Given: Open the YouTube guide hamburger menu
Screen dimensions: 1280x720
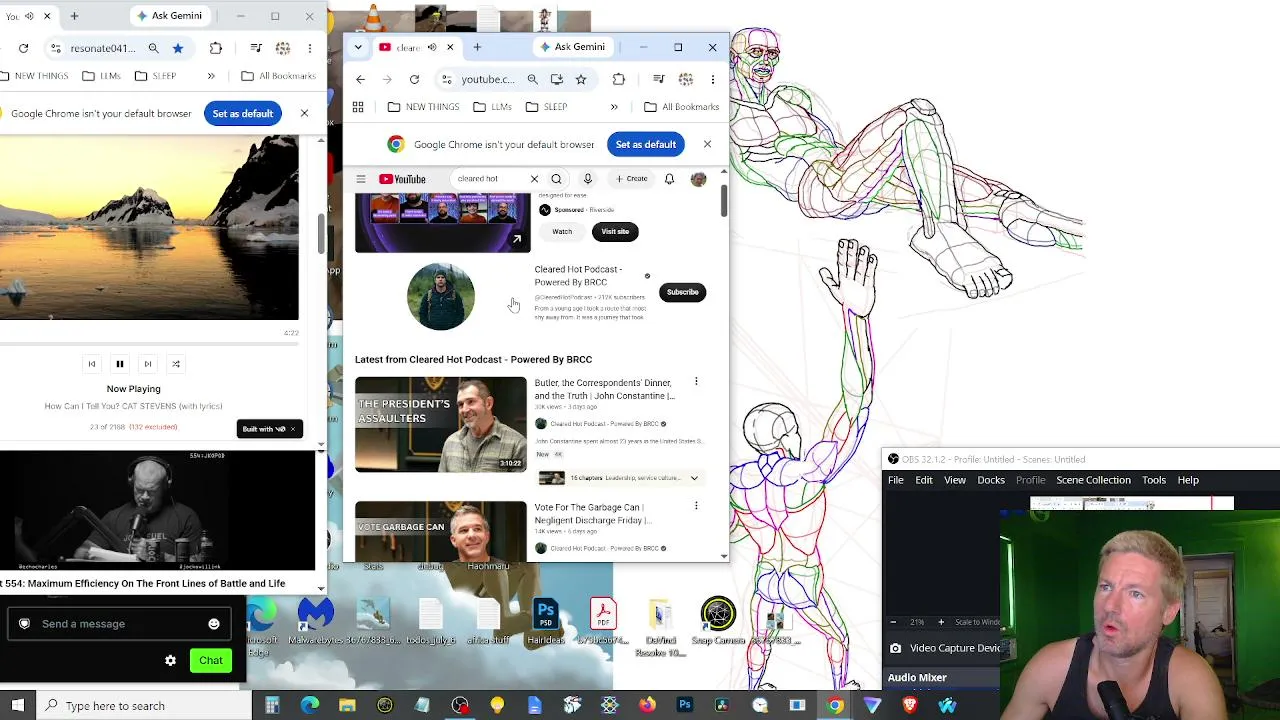Looking at the screenshot, I should [361, 179].
